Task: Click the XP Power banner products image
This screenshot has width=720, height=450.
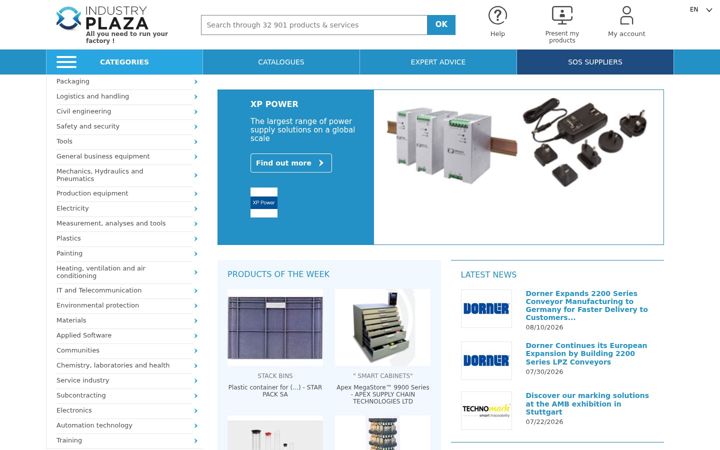Action: pos(518,167)
